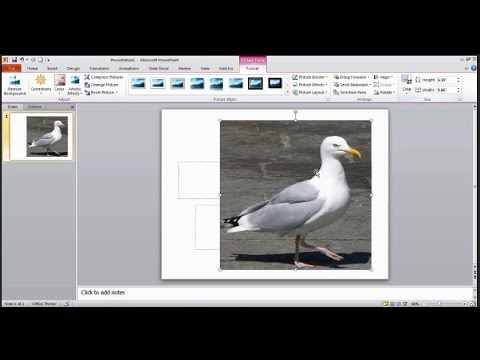Screen dimensions: 480x360
Task: Switch to the Review tab
Action: [x=184, y=68]
